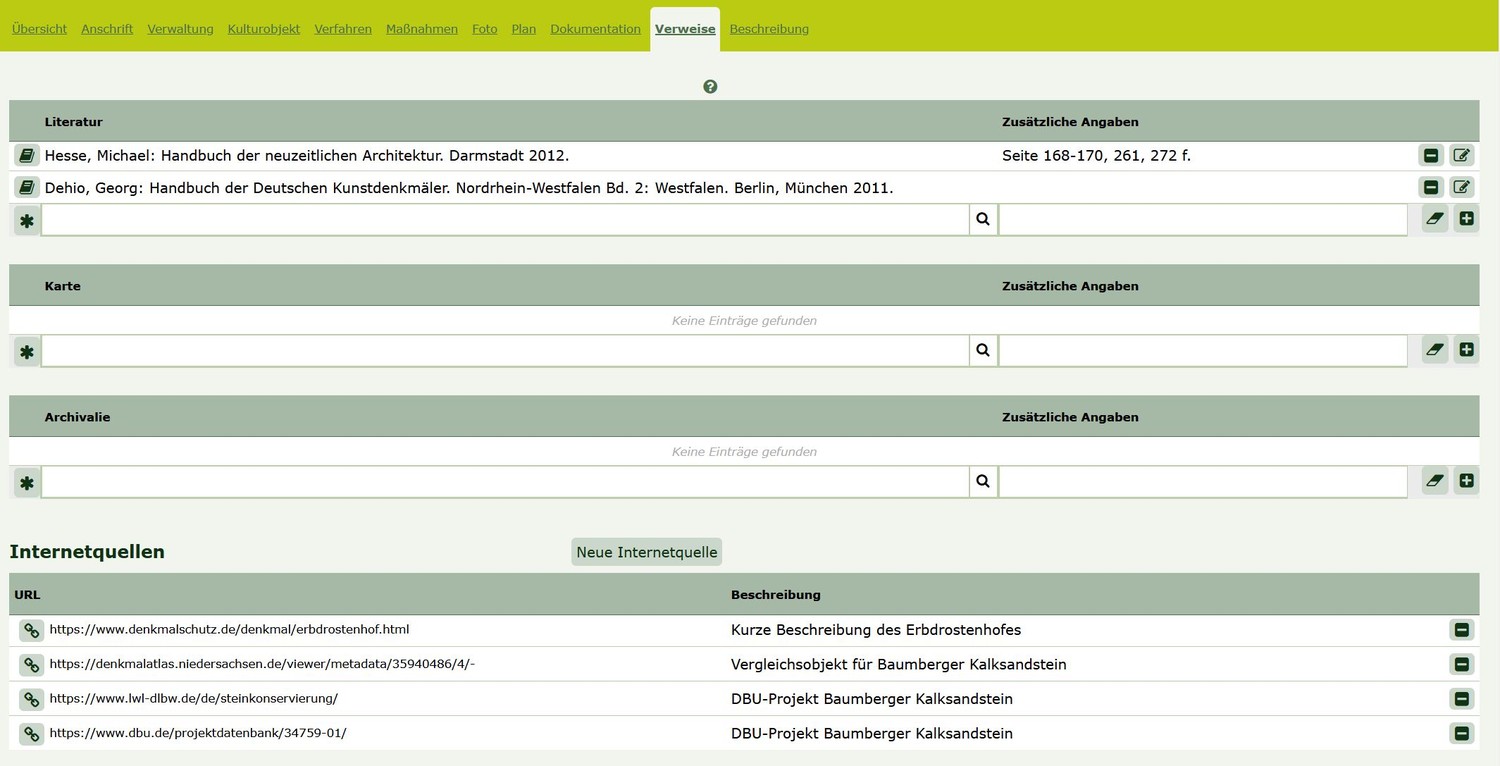Search literature with the magnifier icon
This screenshot has height=766, width=1500.
pyautogui.click(x=983, y=219)
